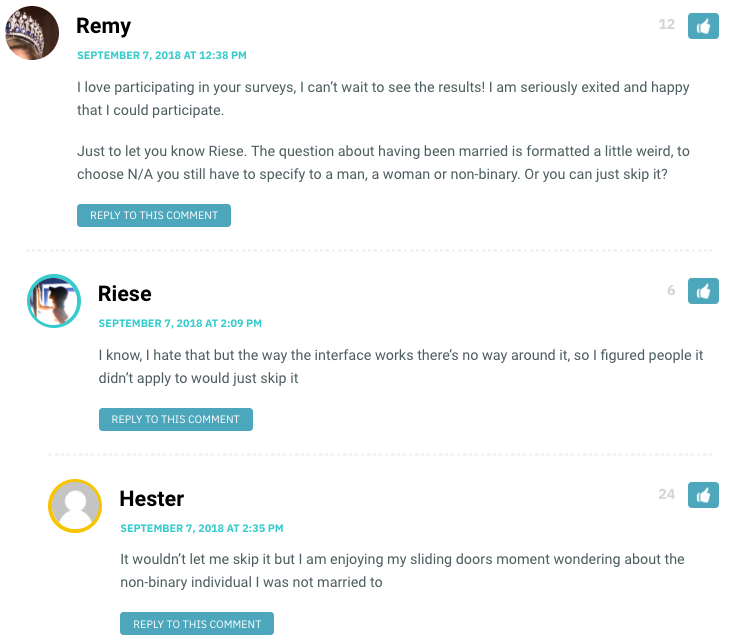Screen dimensions: 731x644
Task: Open Riese's username link
Action: coord(124,294)
